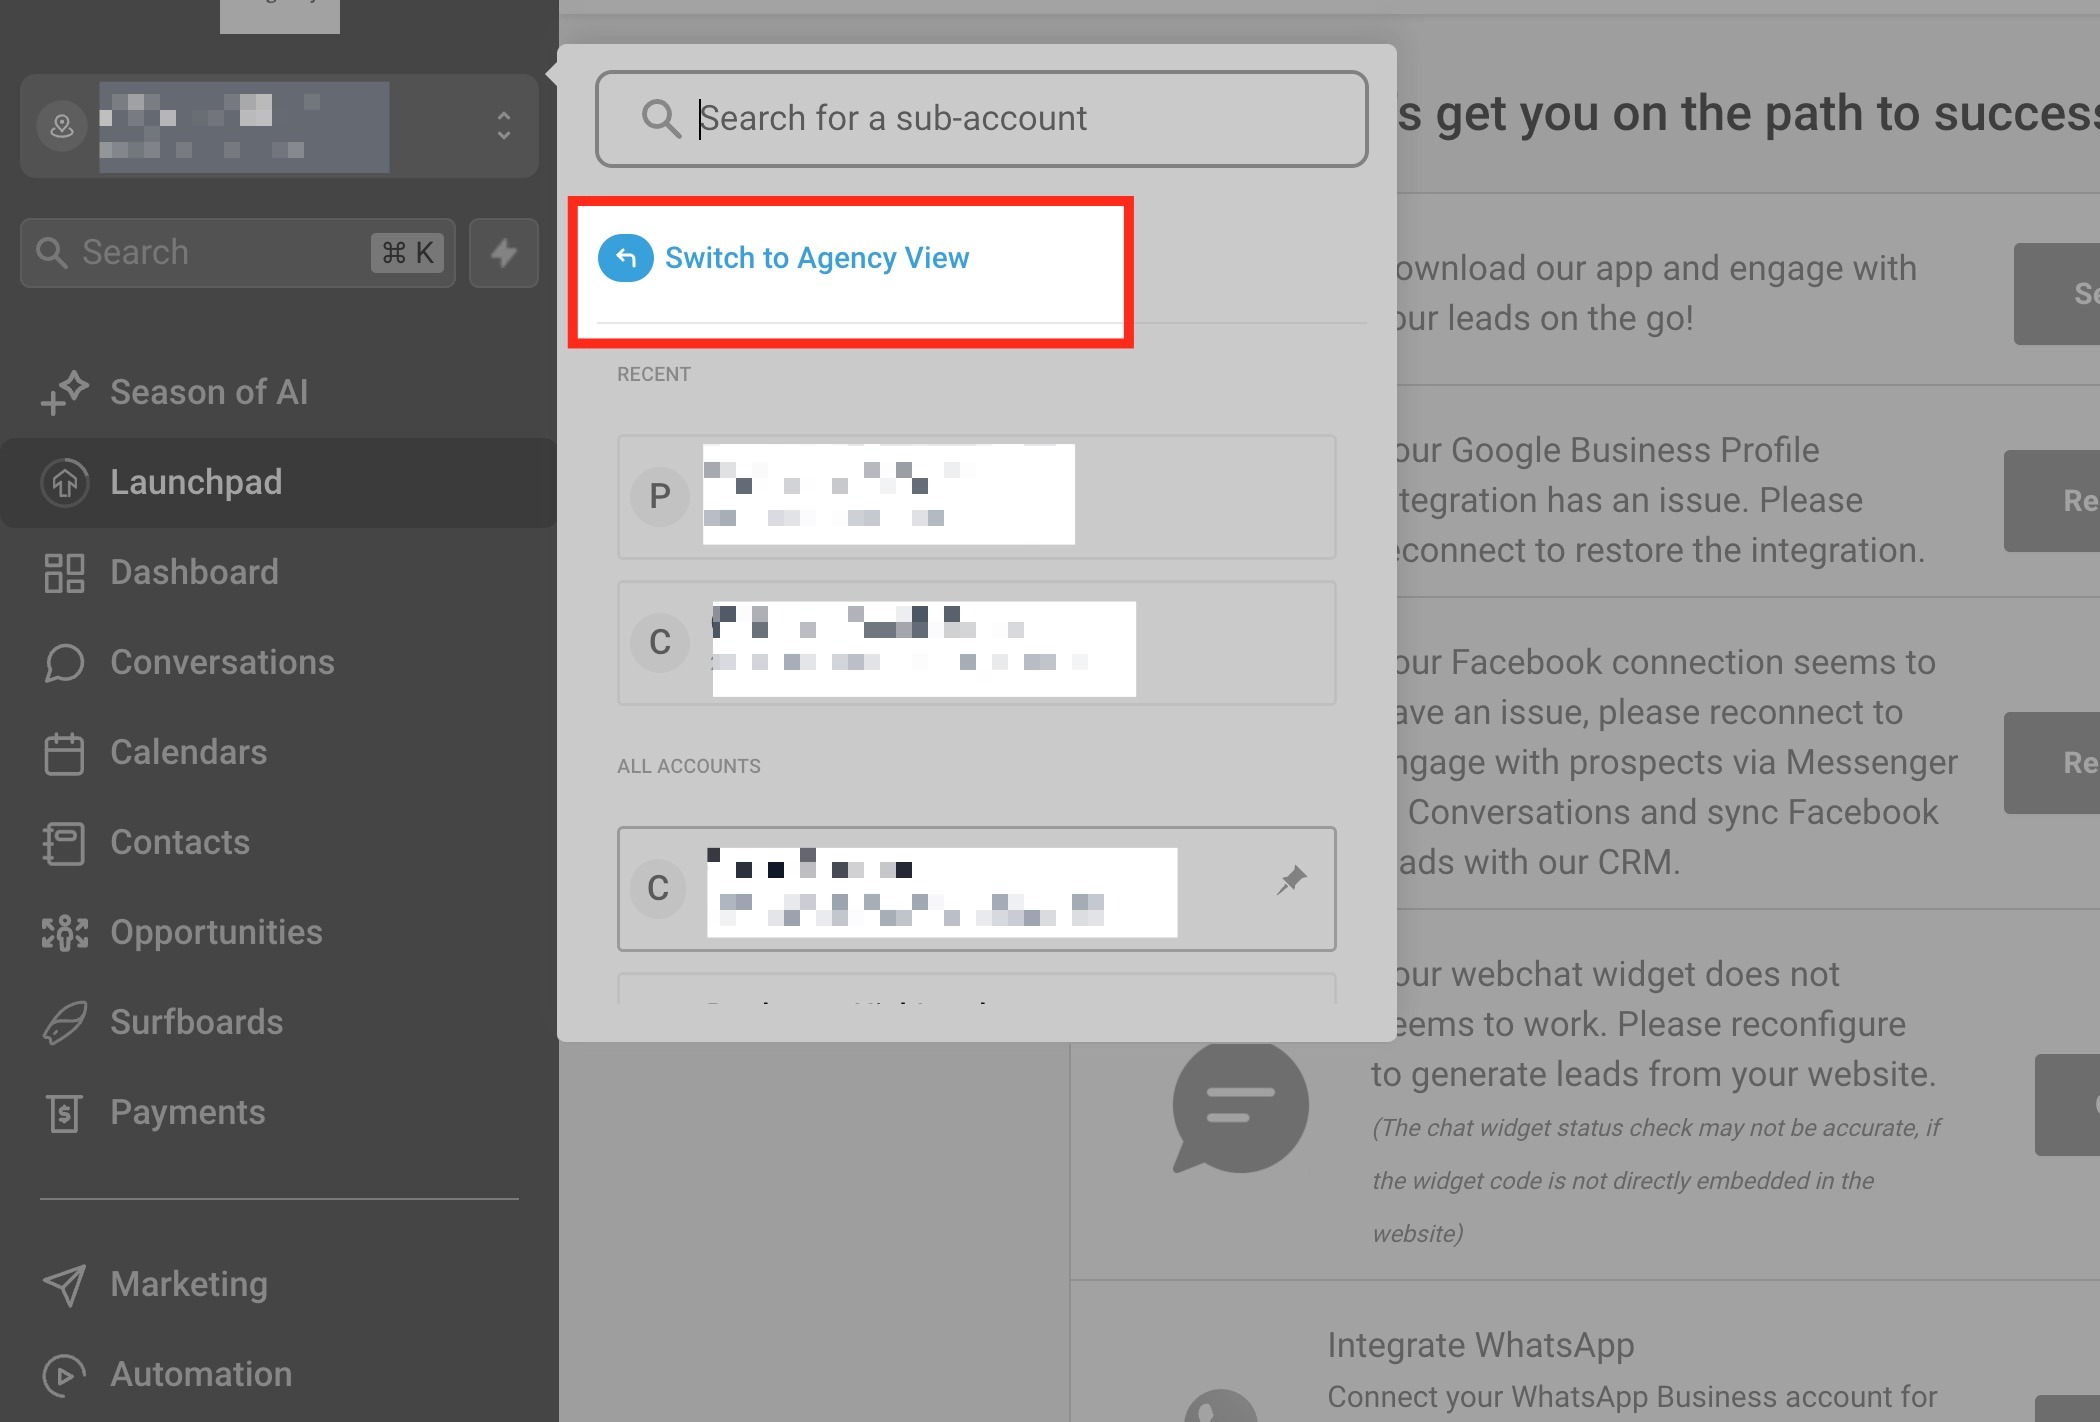
Task: Click the Conversations chat bubble icon
Action: [64, 663]
